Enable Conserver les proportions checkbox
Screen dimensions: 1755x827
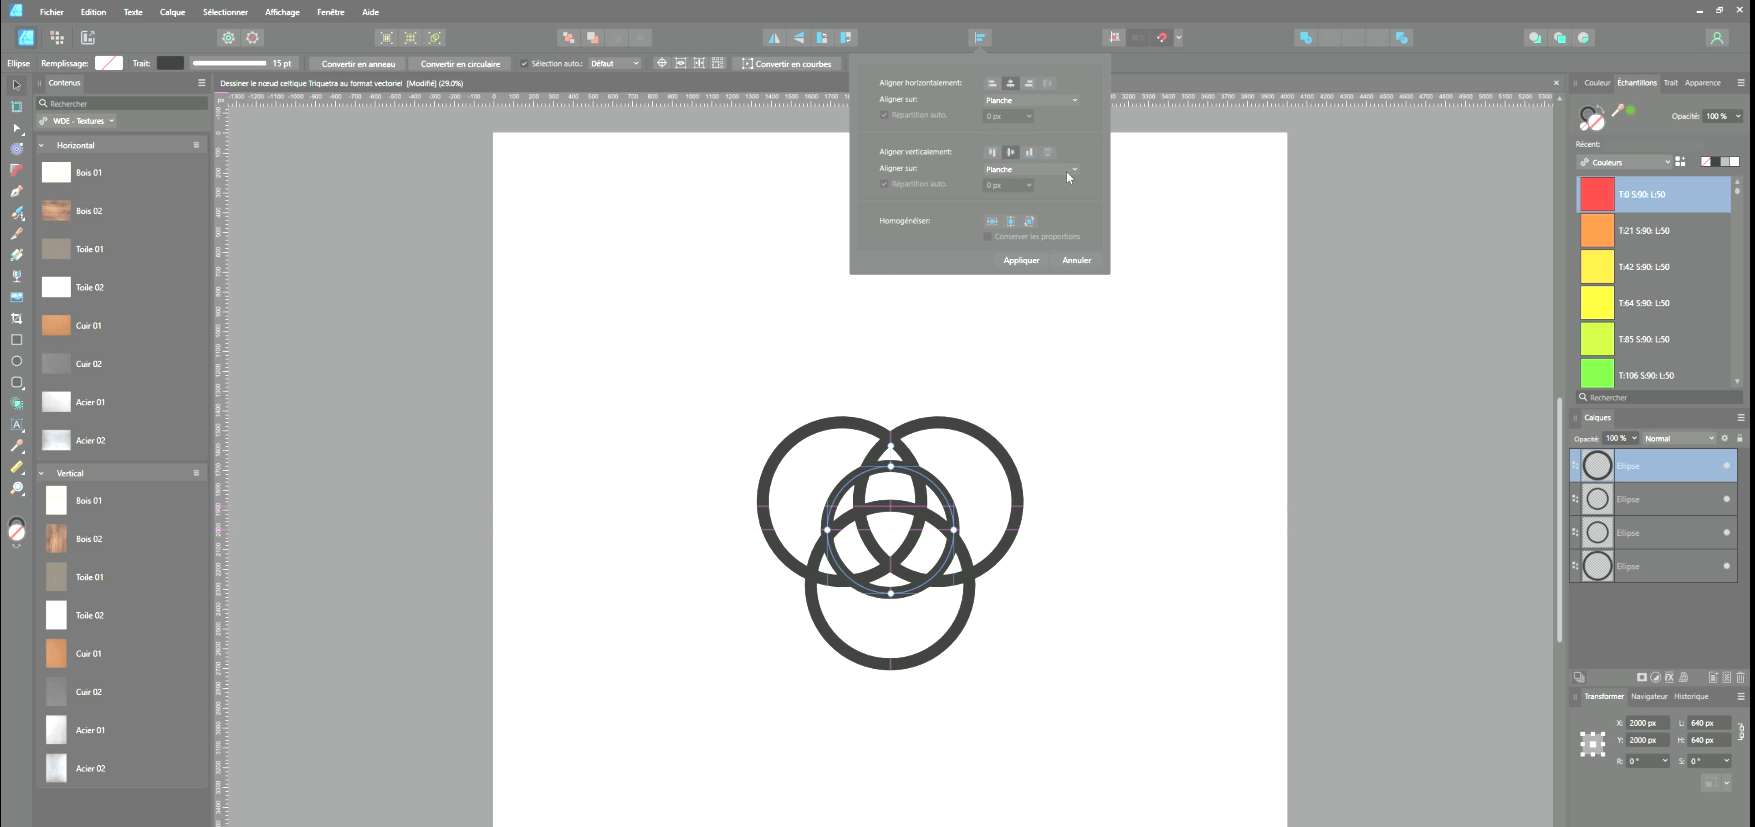tap(988, 237)
